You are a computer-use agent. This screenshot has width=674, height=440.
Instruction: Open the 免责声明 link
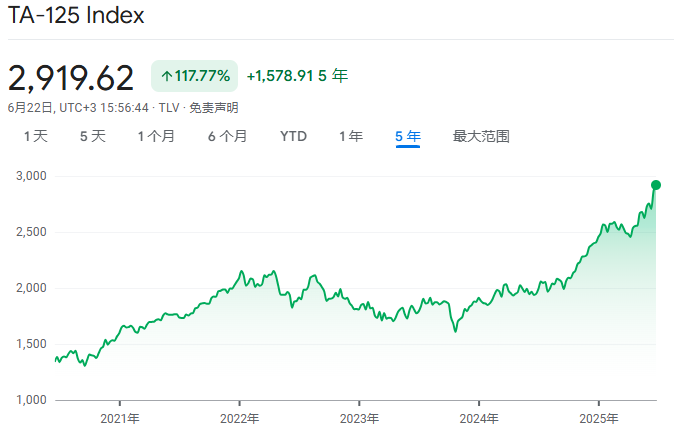pyautogui.click(x=215, y=107)
